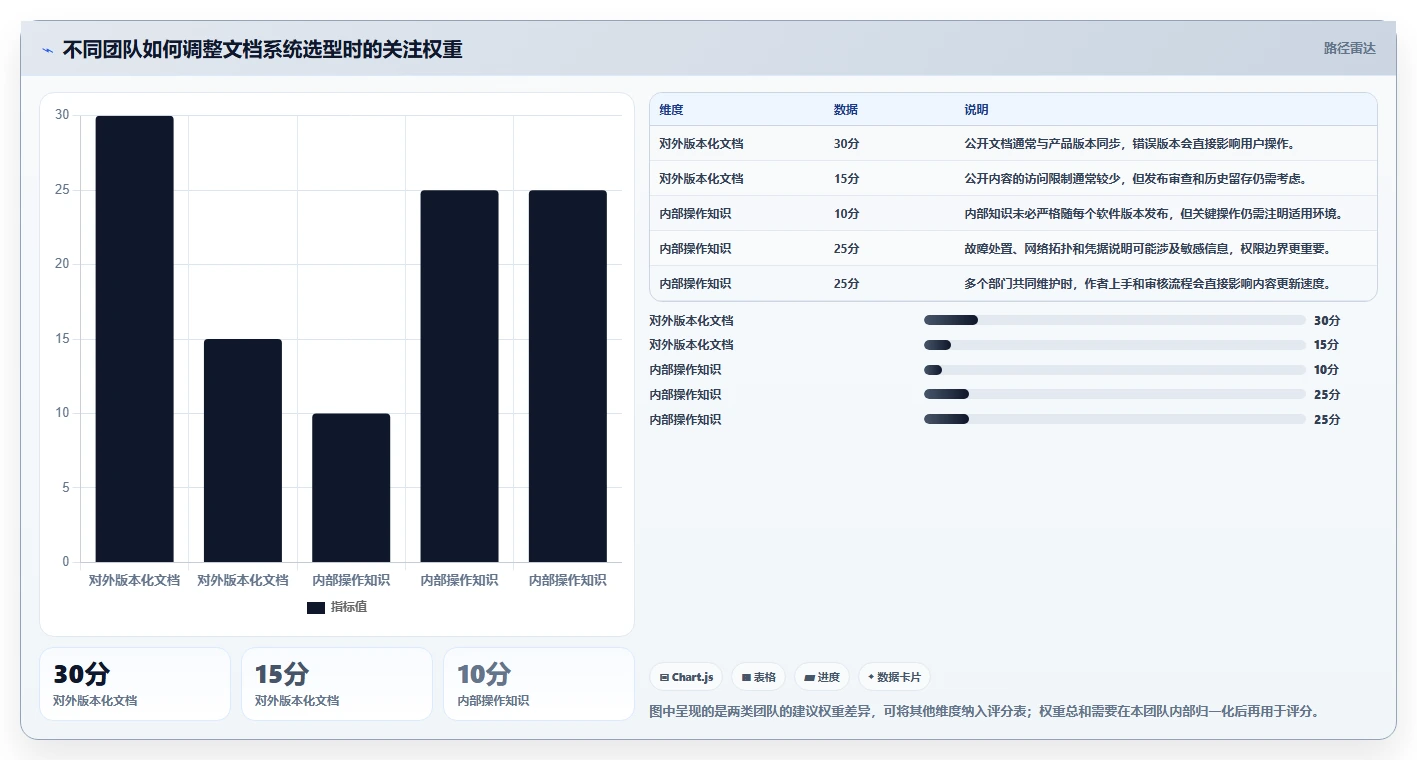Click the y-axis label 20 on the chart
Screen dimensions: 1417x760
[62, 265]
